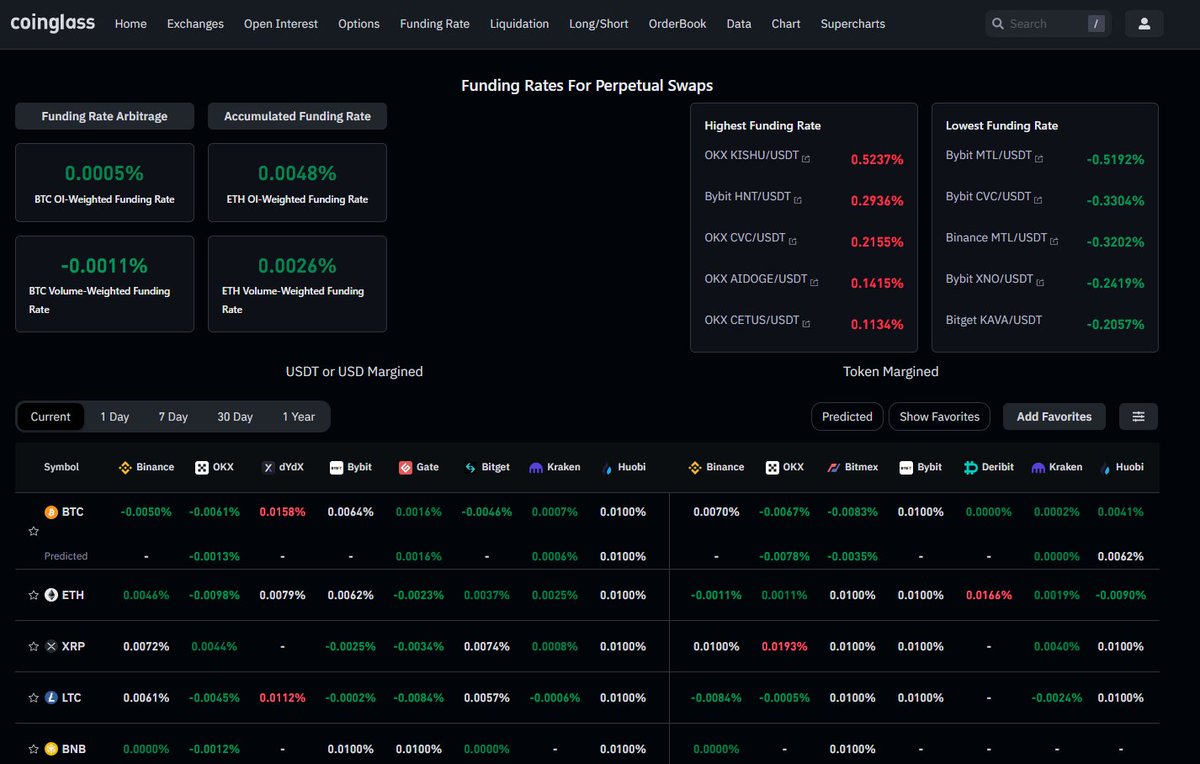1200x764 pixels.
Task: Open the Liquidation section from the top menu
Action: point(519,23)
